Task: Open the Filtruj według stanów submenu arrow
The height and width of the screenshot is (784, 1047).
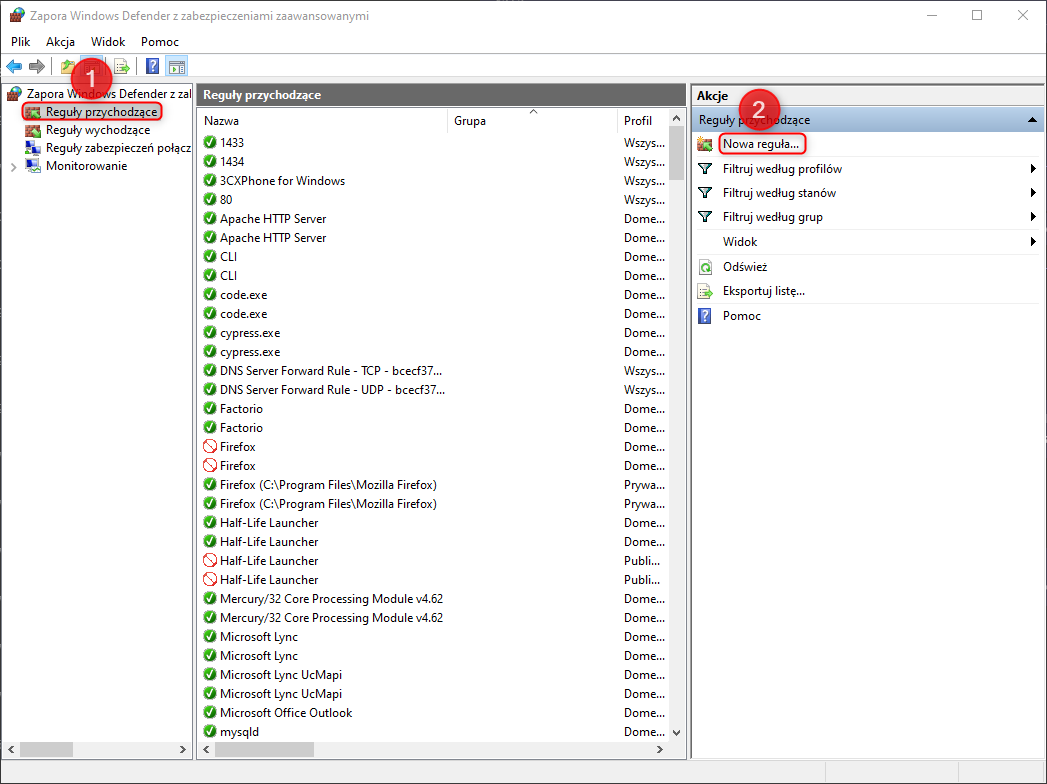Action: pos(1033,193)
